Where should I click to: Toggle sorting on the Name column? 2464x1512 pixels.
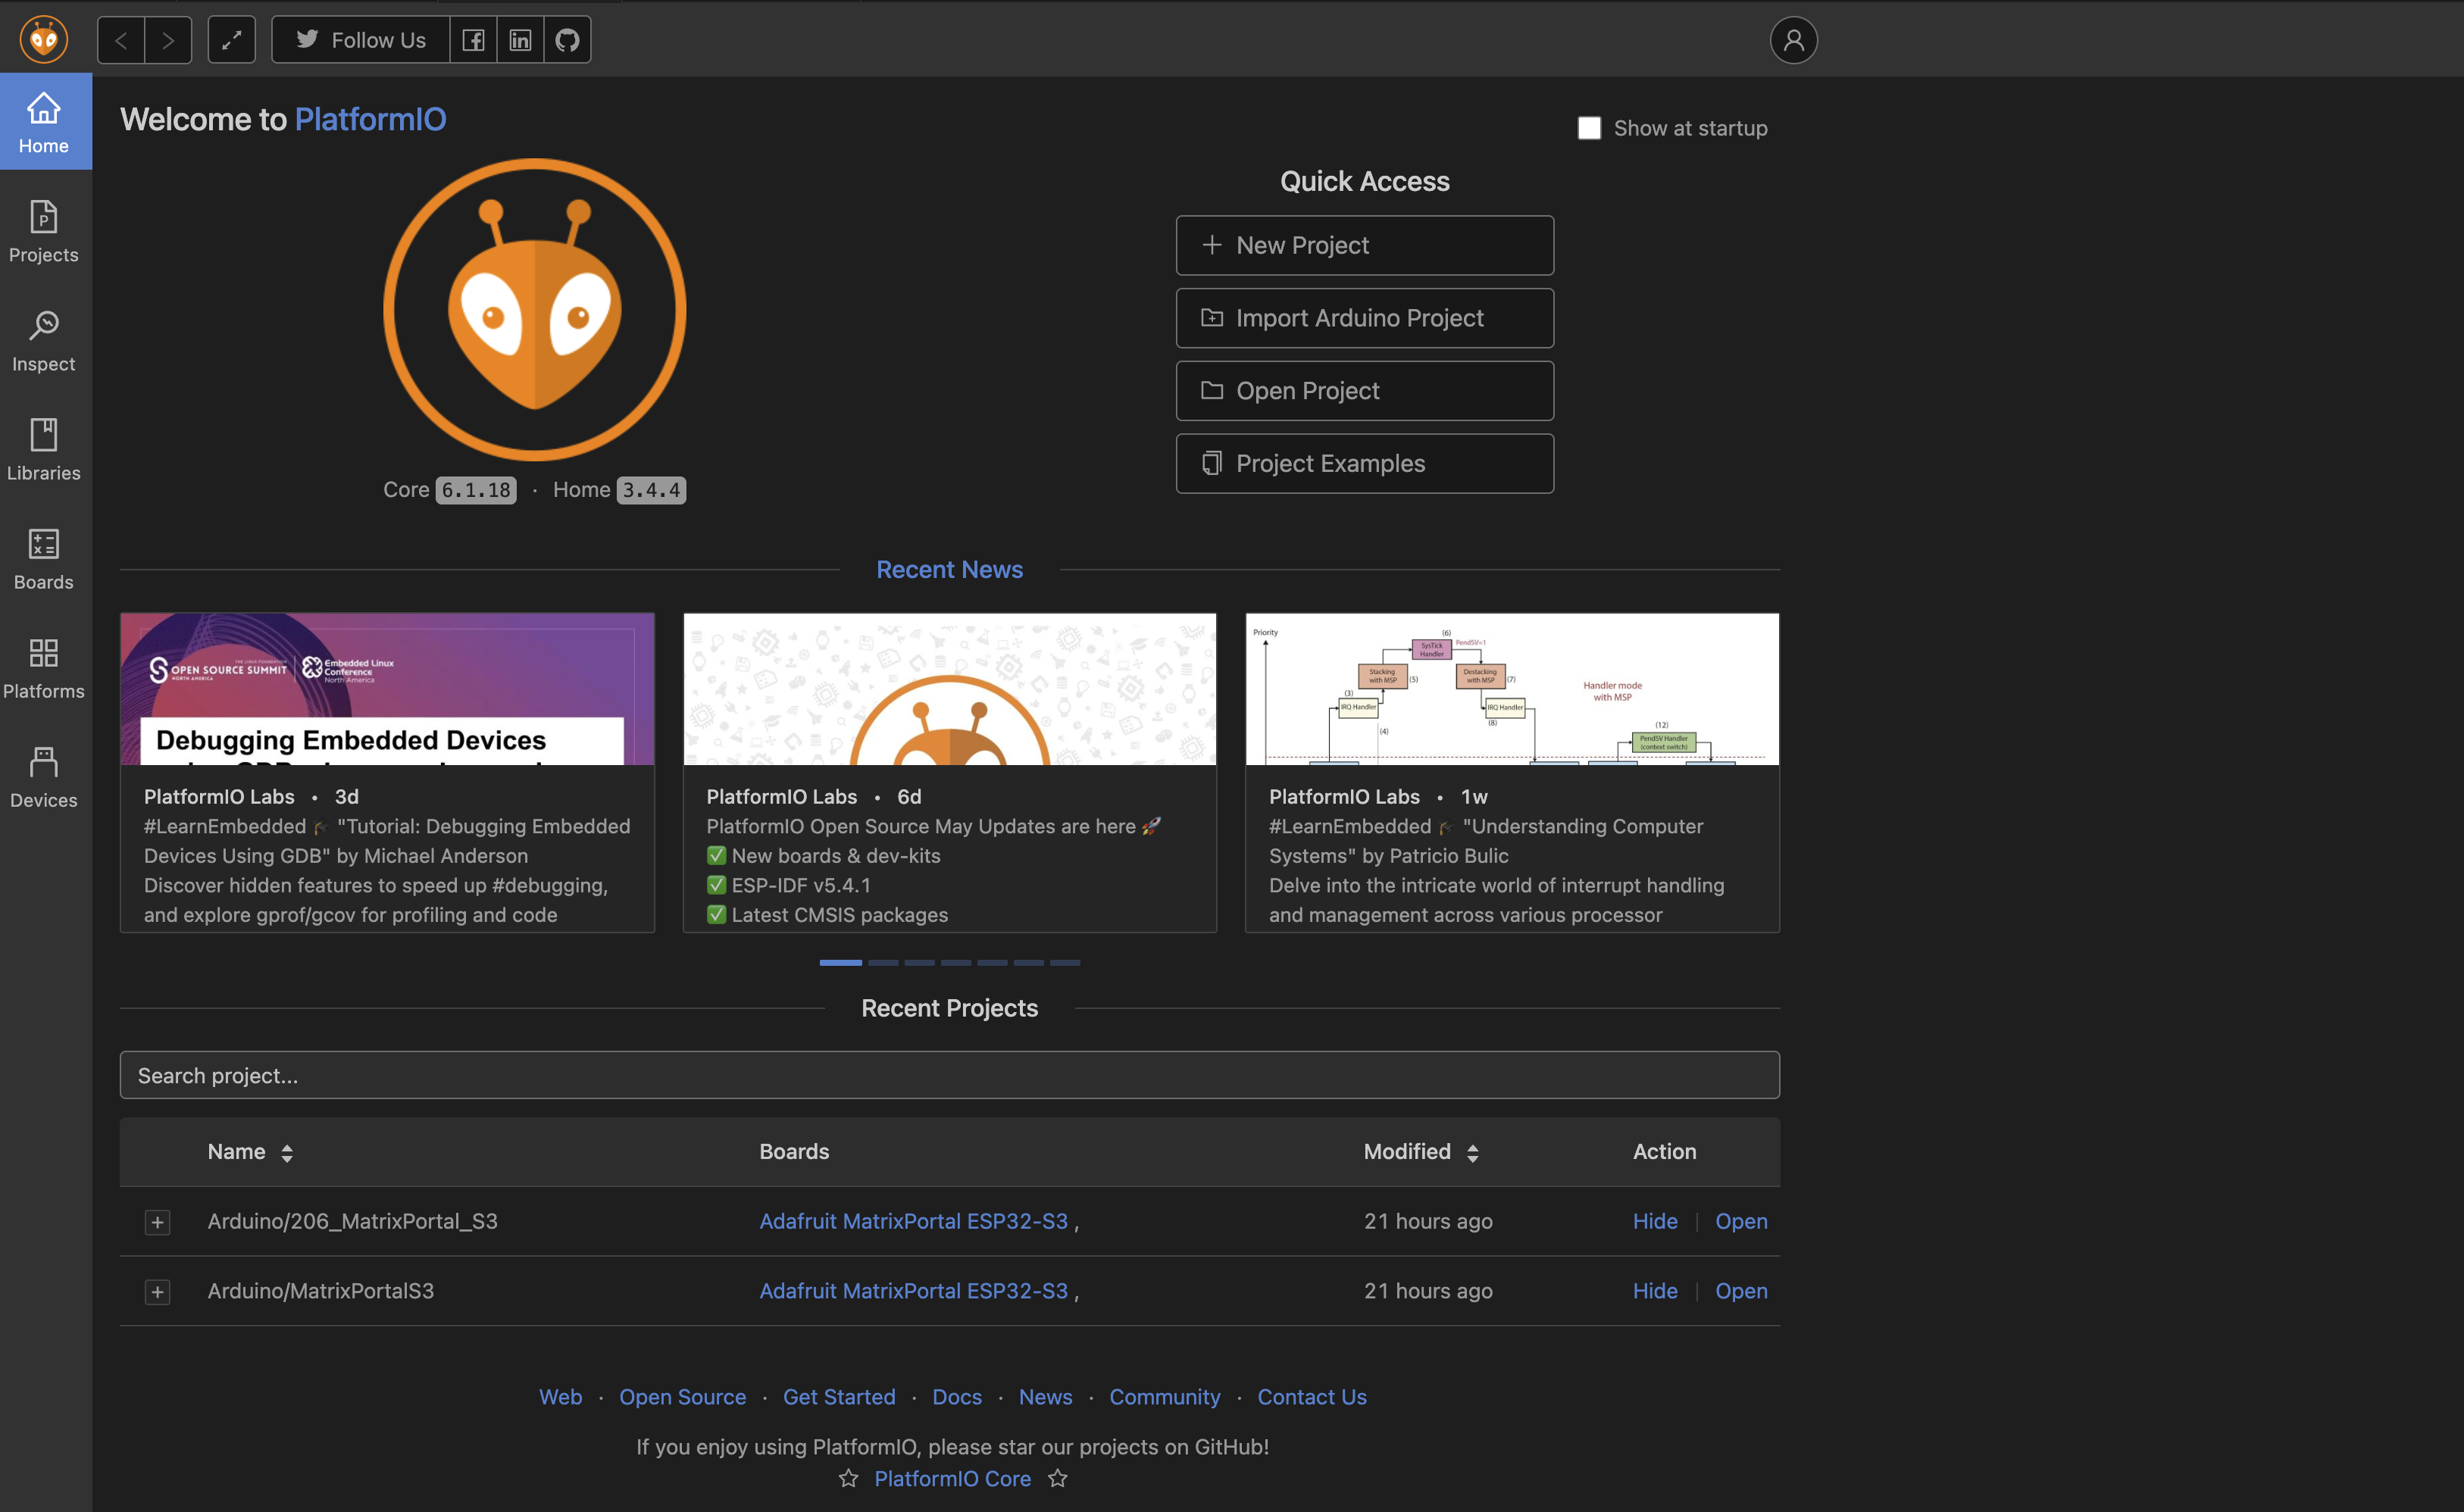coord(283,1152)
